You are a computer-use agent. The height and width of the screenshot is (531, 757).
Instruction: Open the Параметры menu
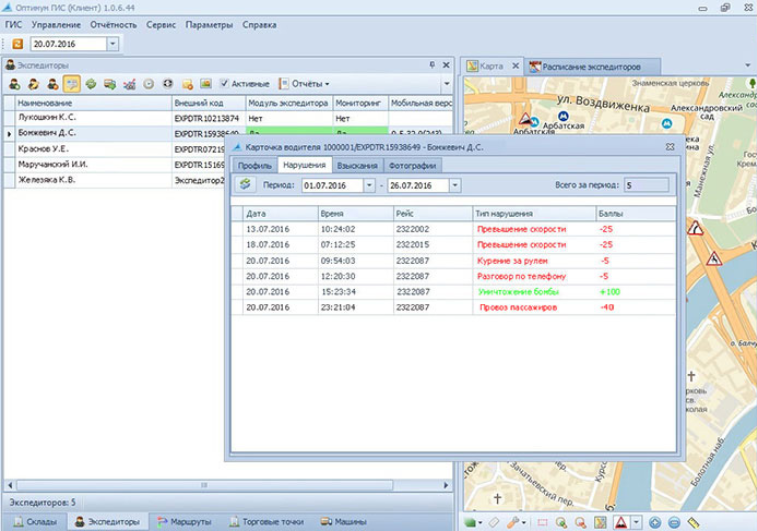209,25
